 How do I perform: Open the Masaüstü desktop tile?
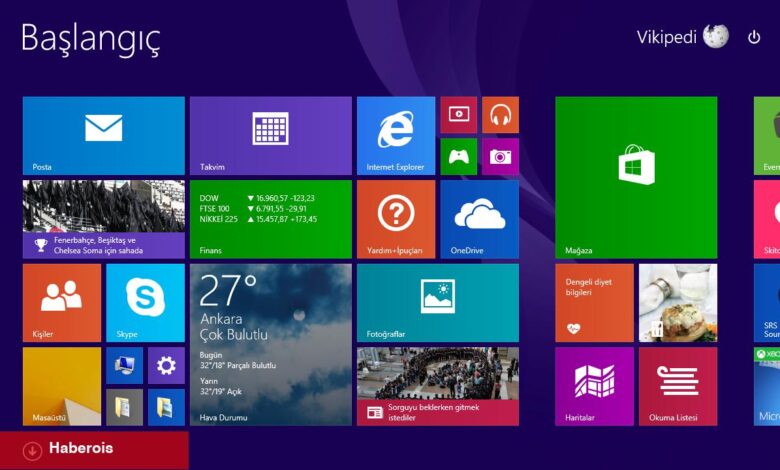tap(62, 386)
